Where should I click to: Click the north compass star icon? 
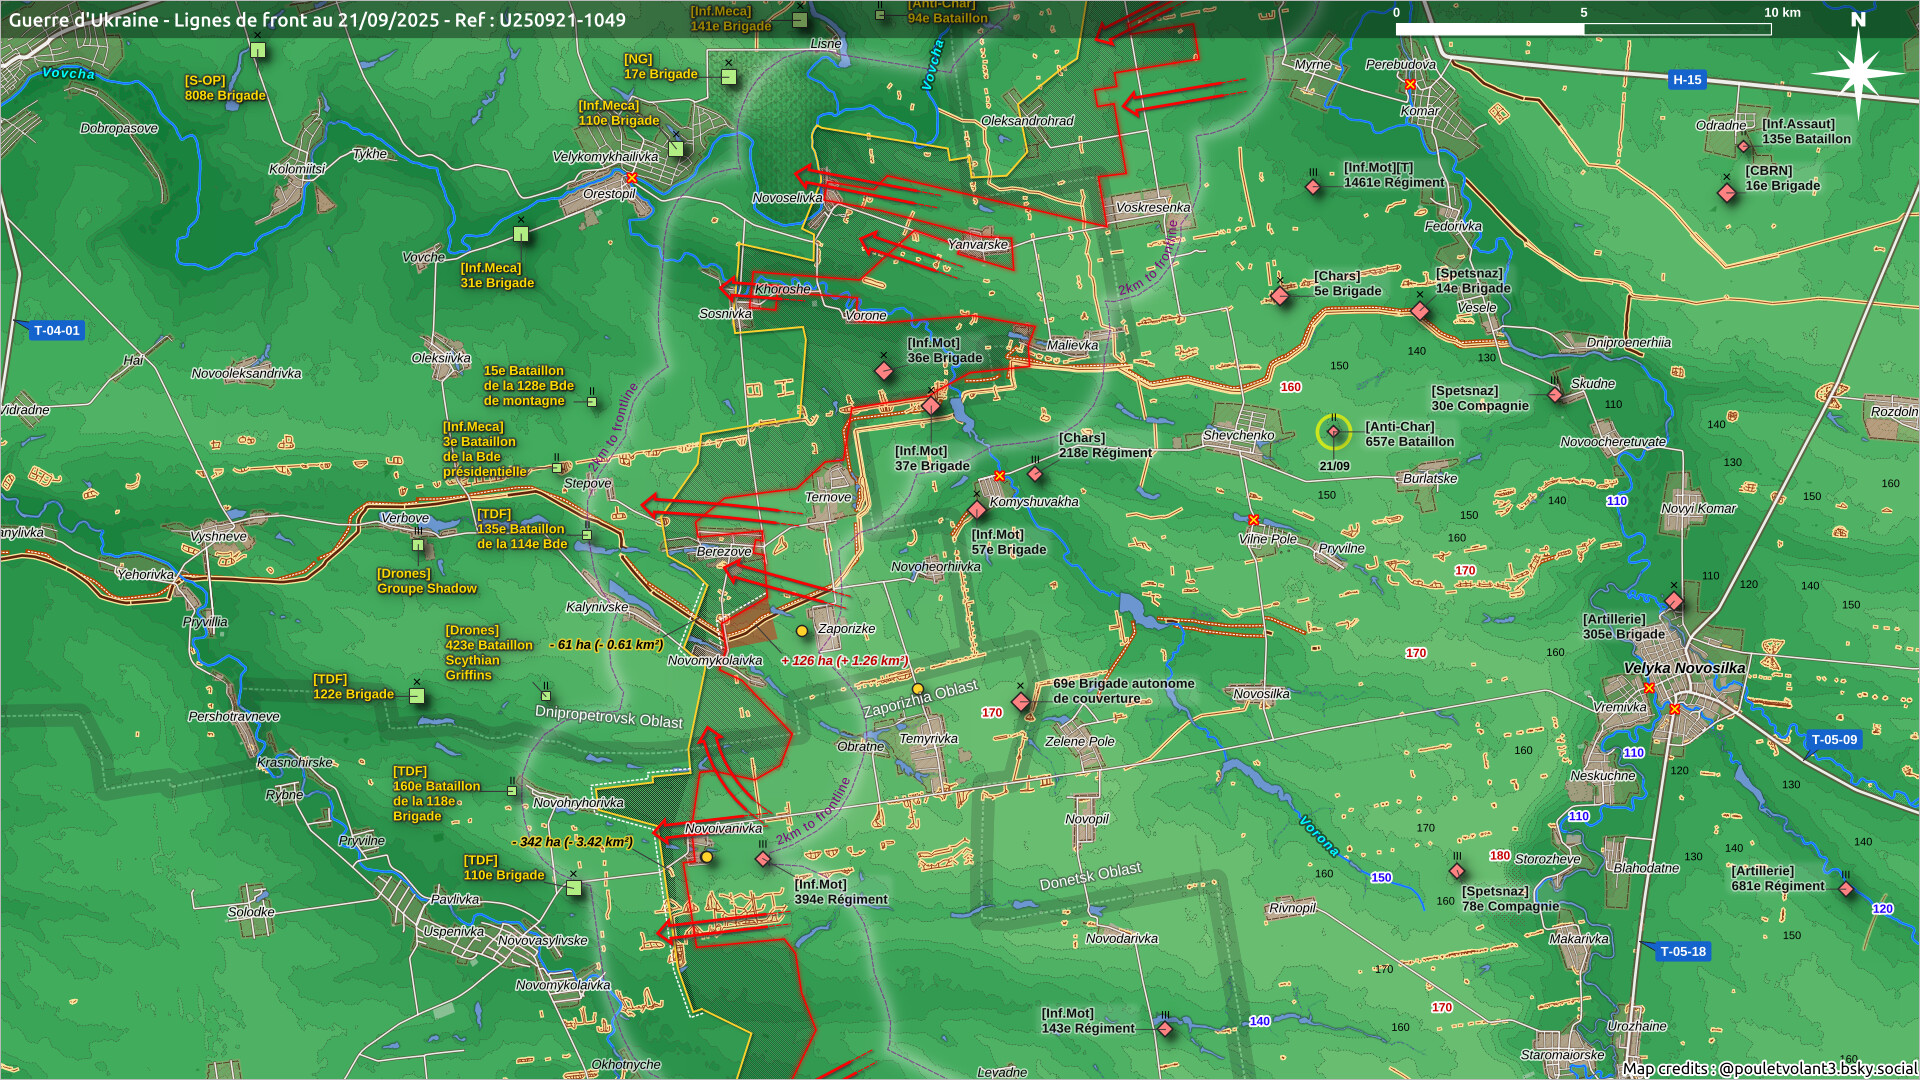(1857, 73)
